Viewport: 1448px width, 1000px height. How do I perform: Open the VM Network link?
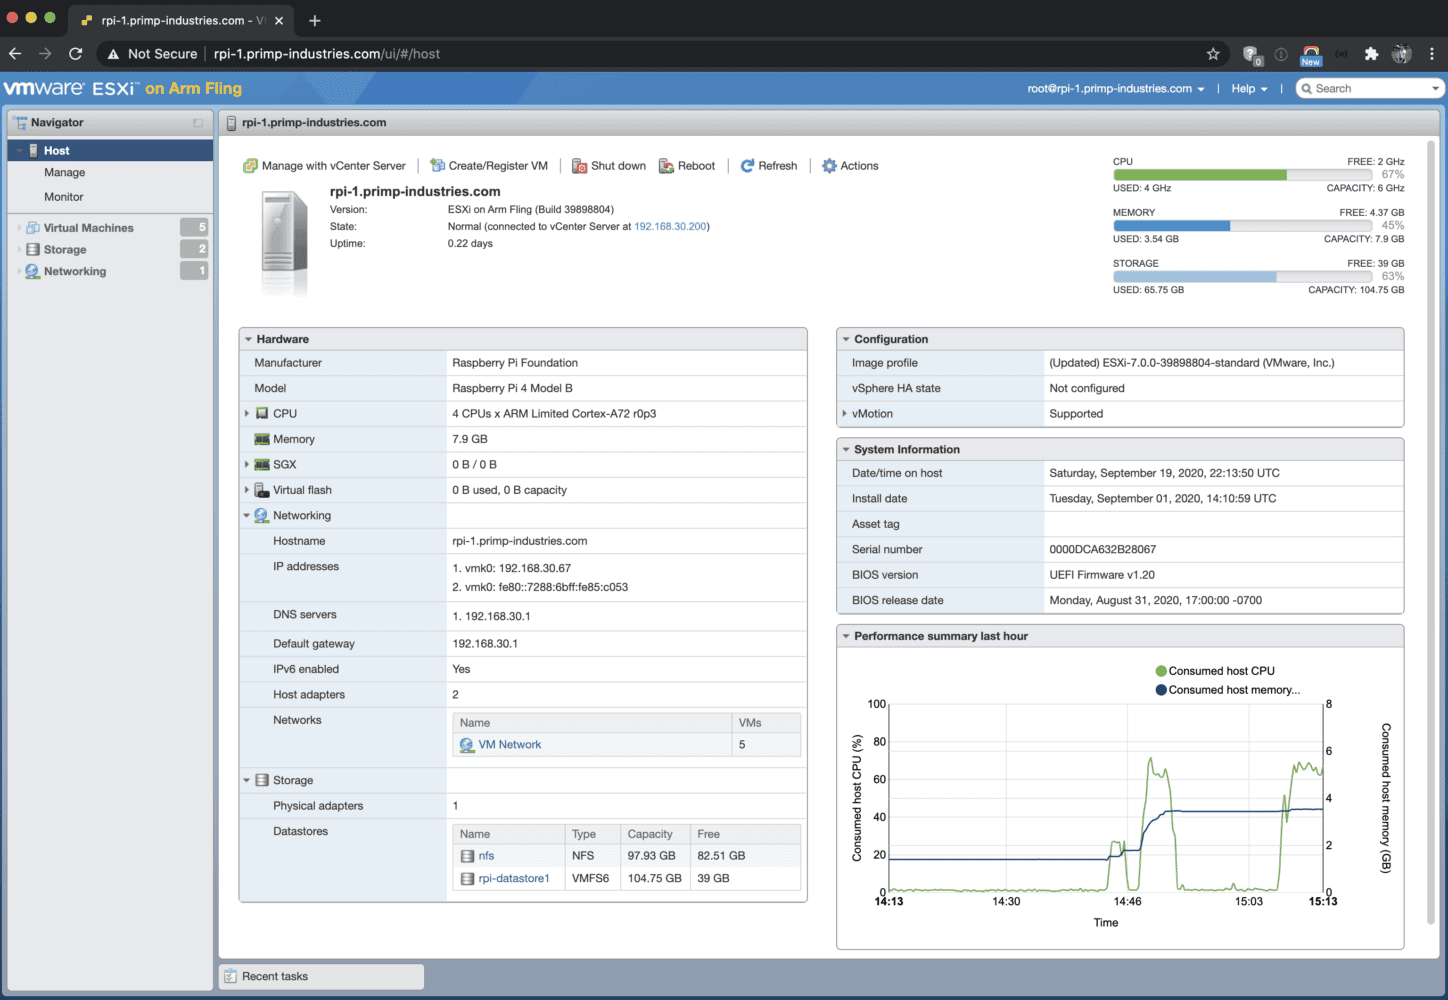pos(511,744)
